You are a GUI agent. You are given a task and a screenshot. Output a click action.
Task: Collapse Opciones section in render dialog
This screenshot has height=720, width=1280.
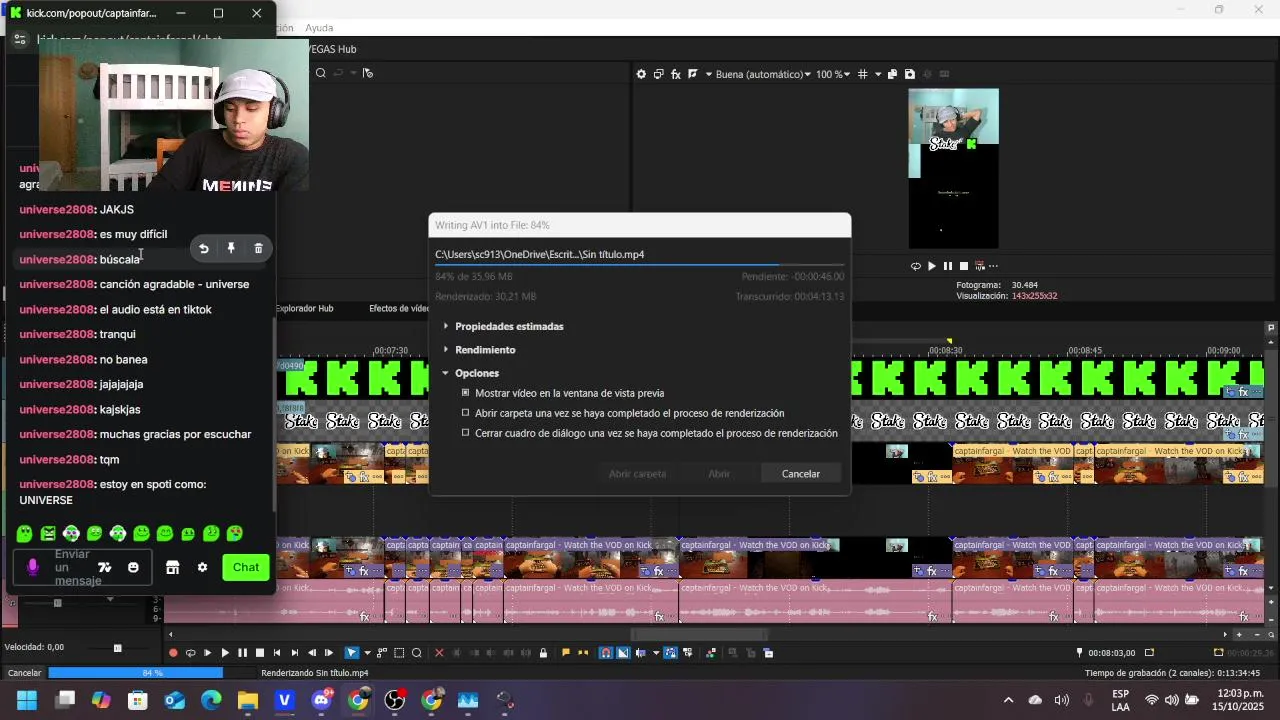click(x=446, y=373)
